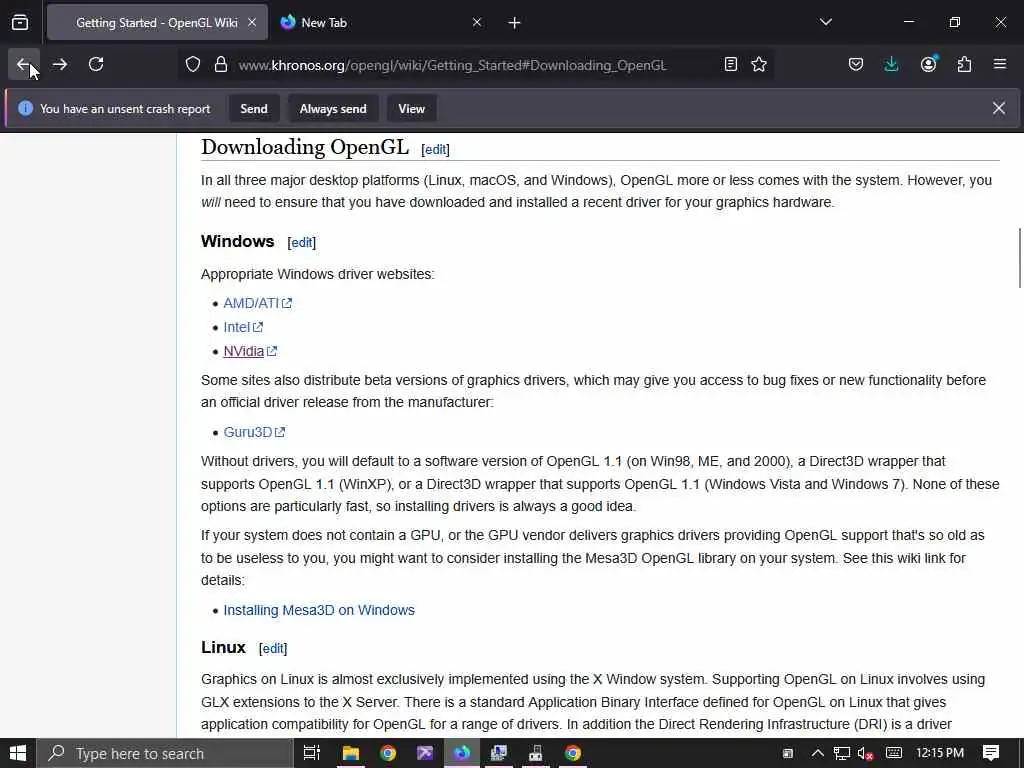Open the downloads panel
This screenshot has width=1024, height=768.
pyautogui.click(x=891, y=65)
